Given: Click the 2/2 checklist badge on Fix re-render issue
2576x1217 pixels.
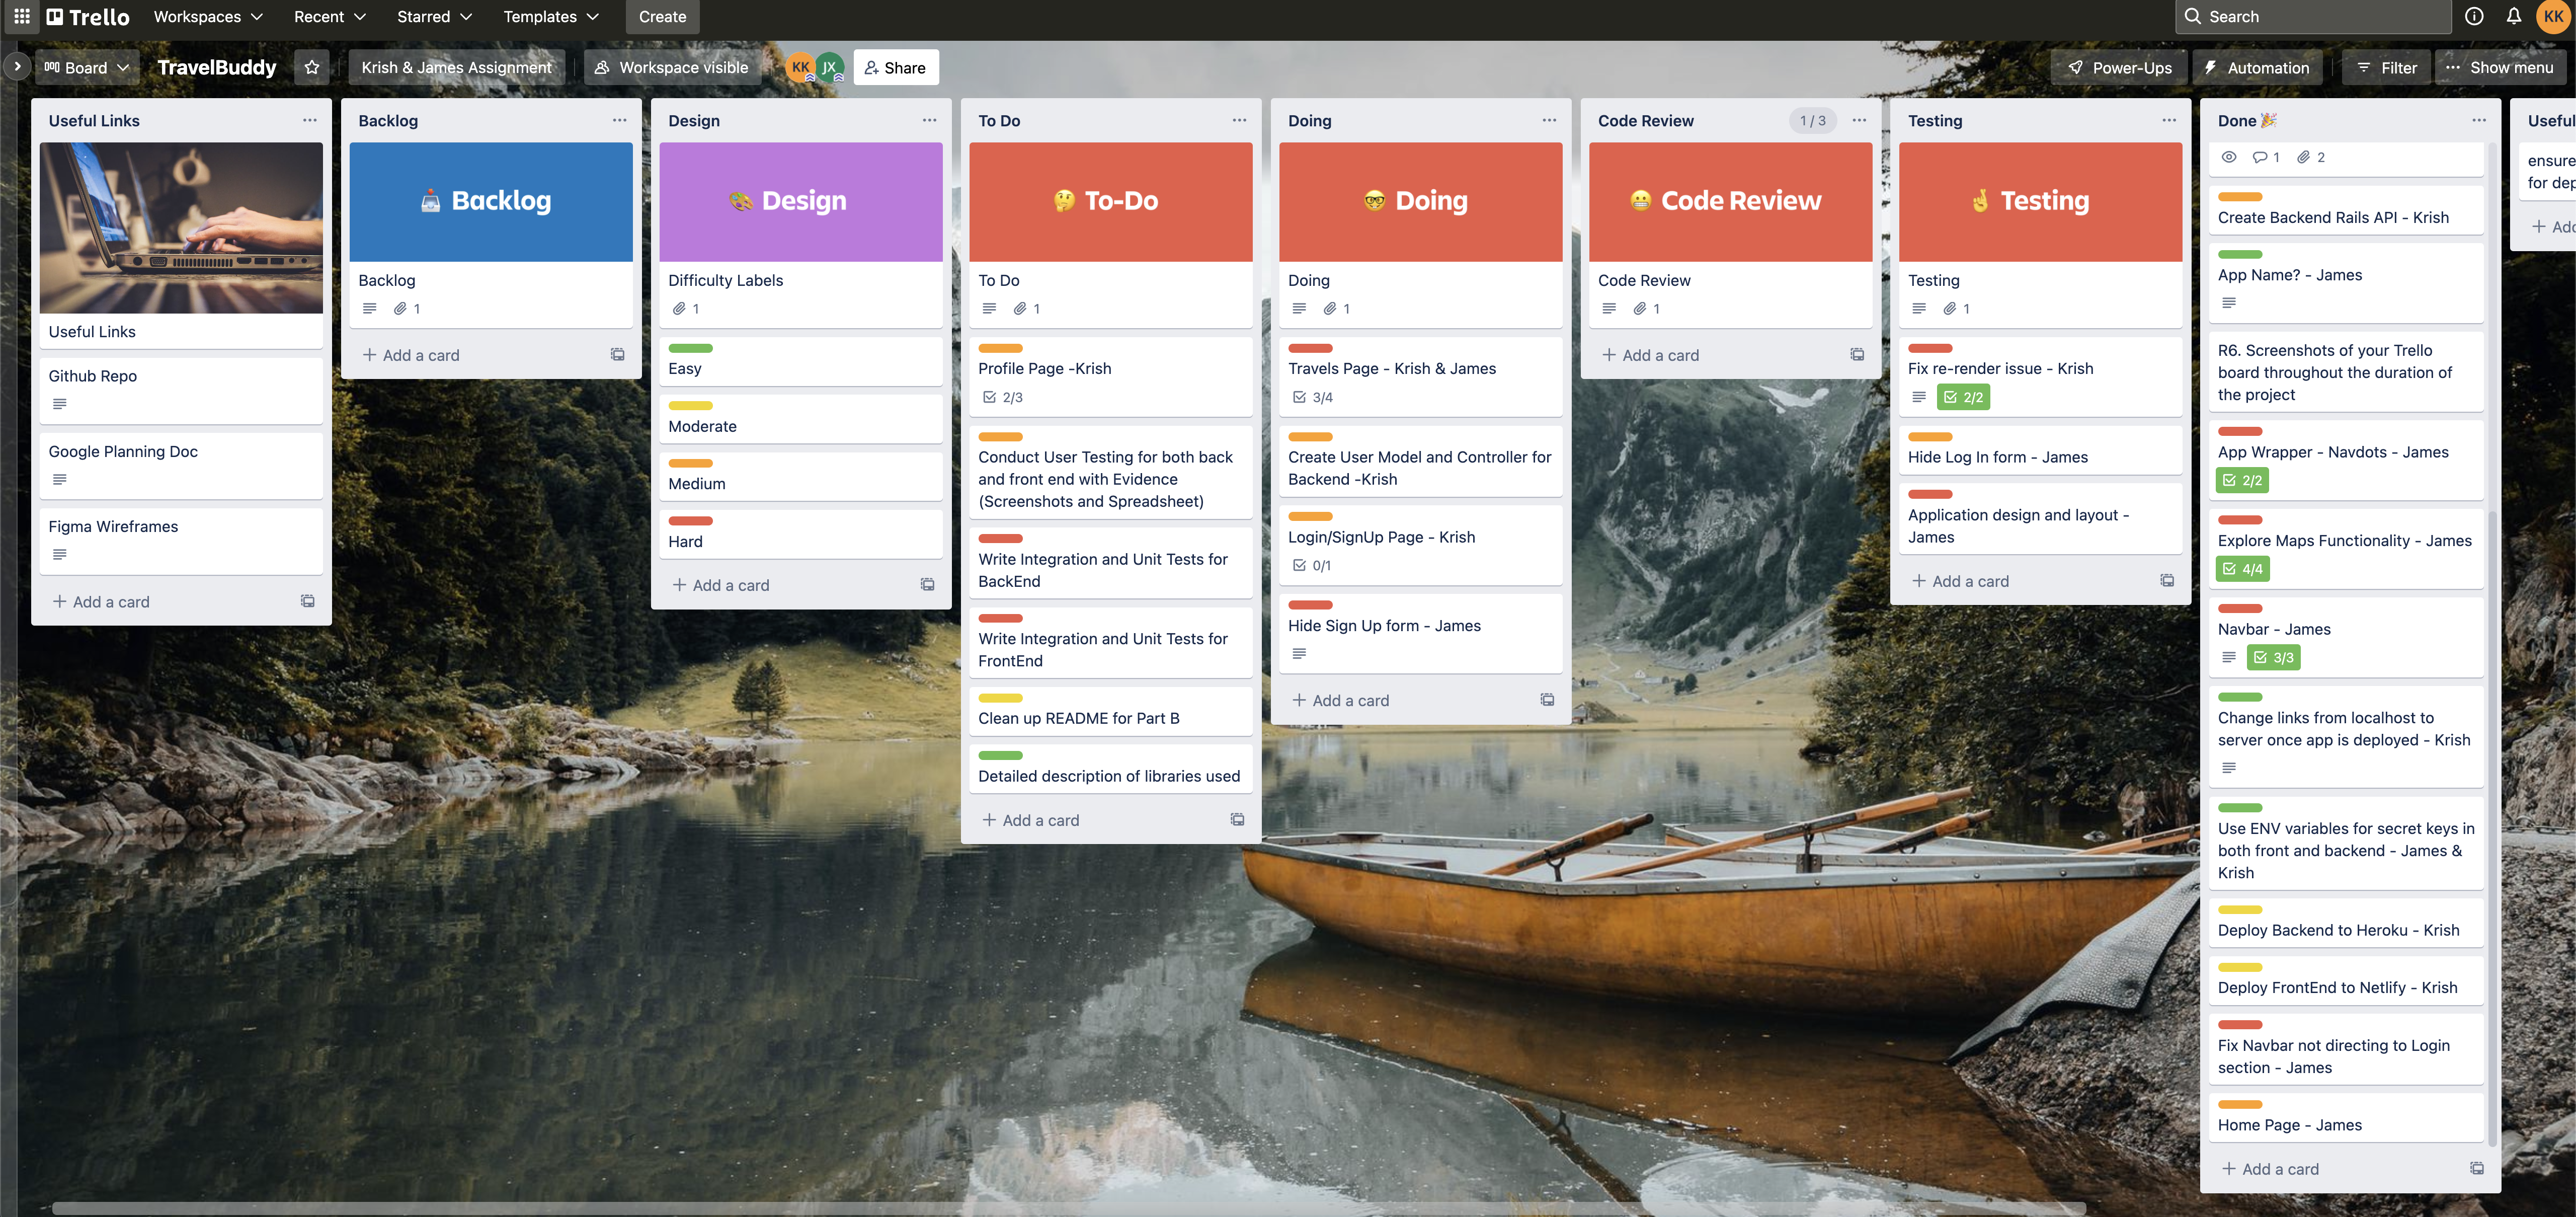Looking at the screenshot, I should pyautogui.click(x=1963, y=397).
